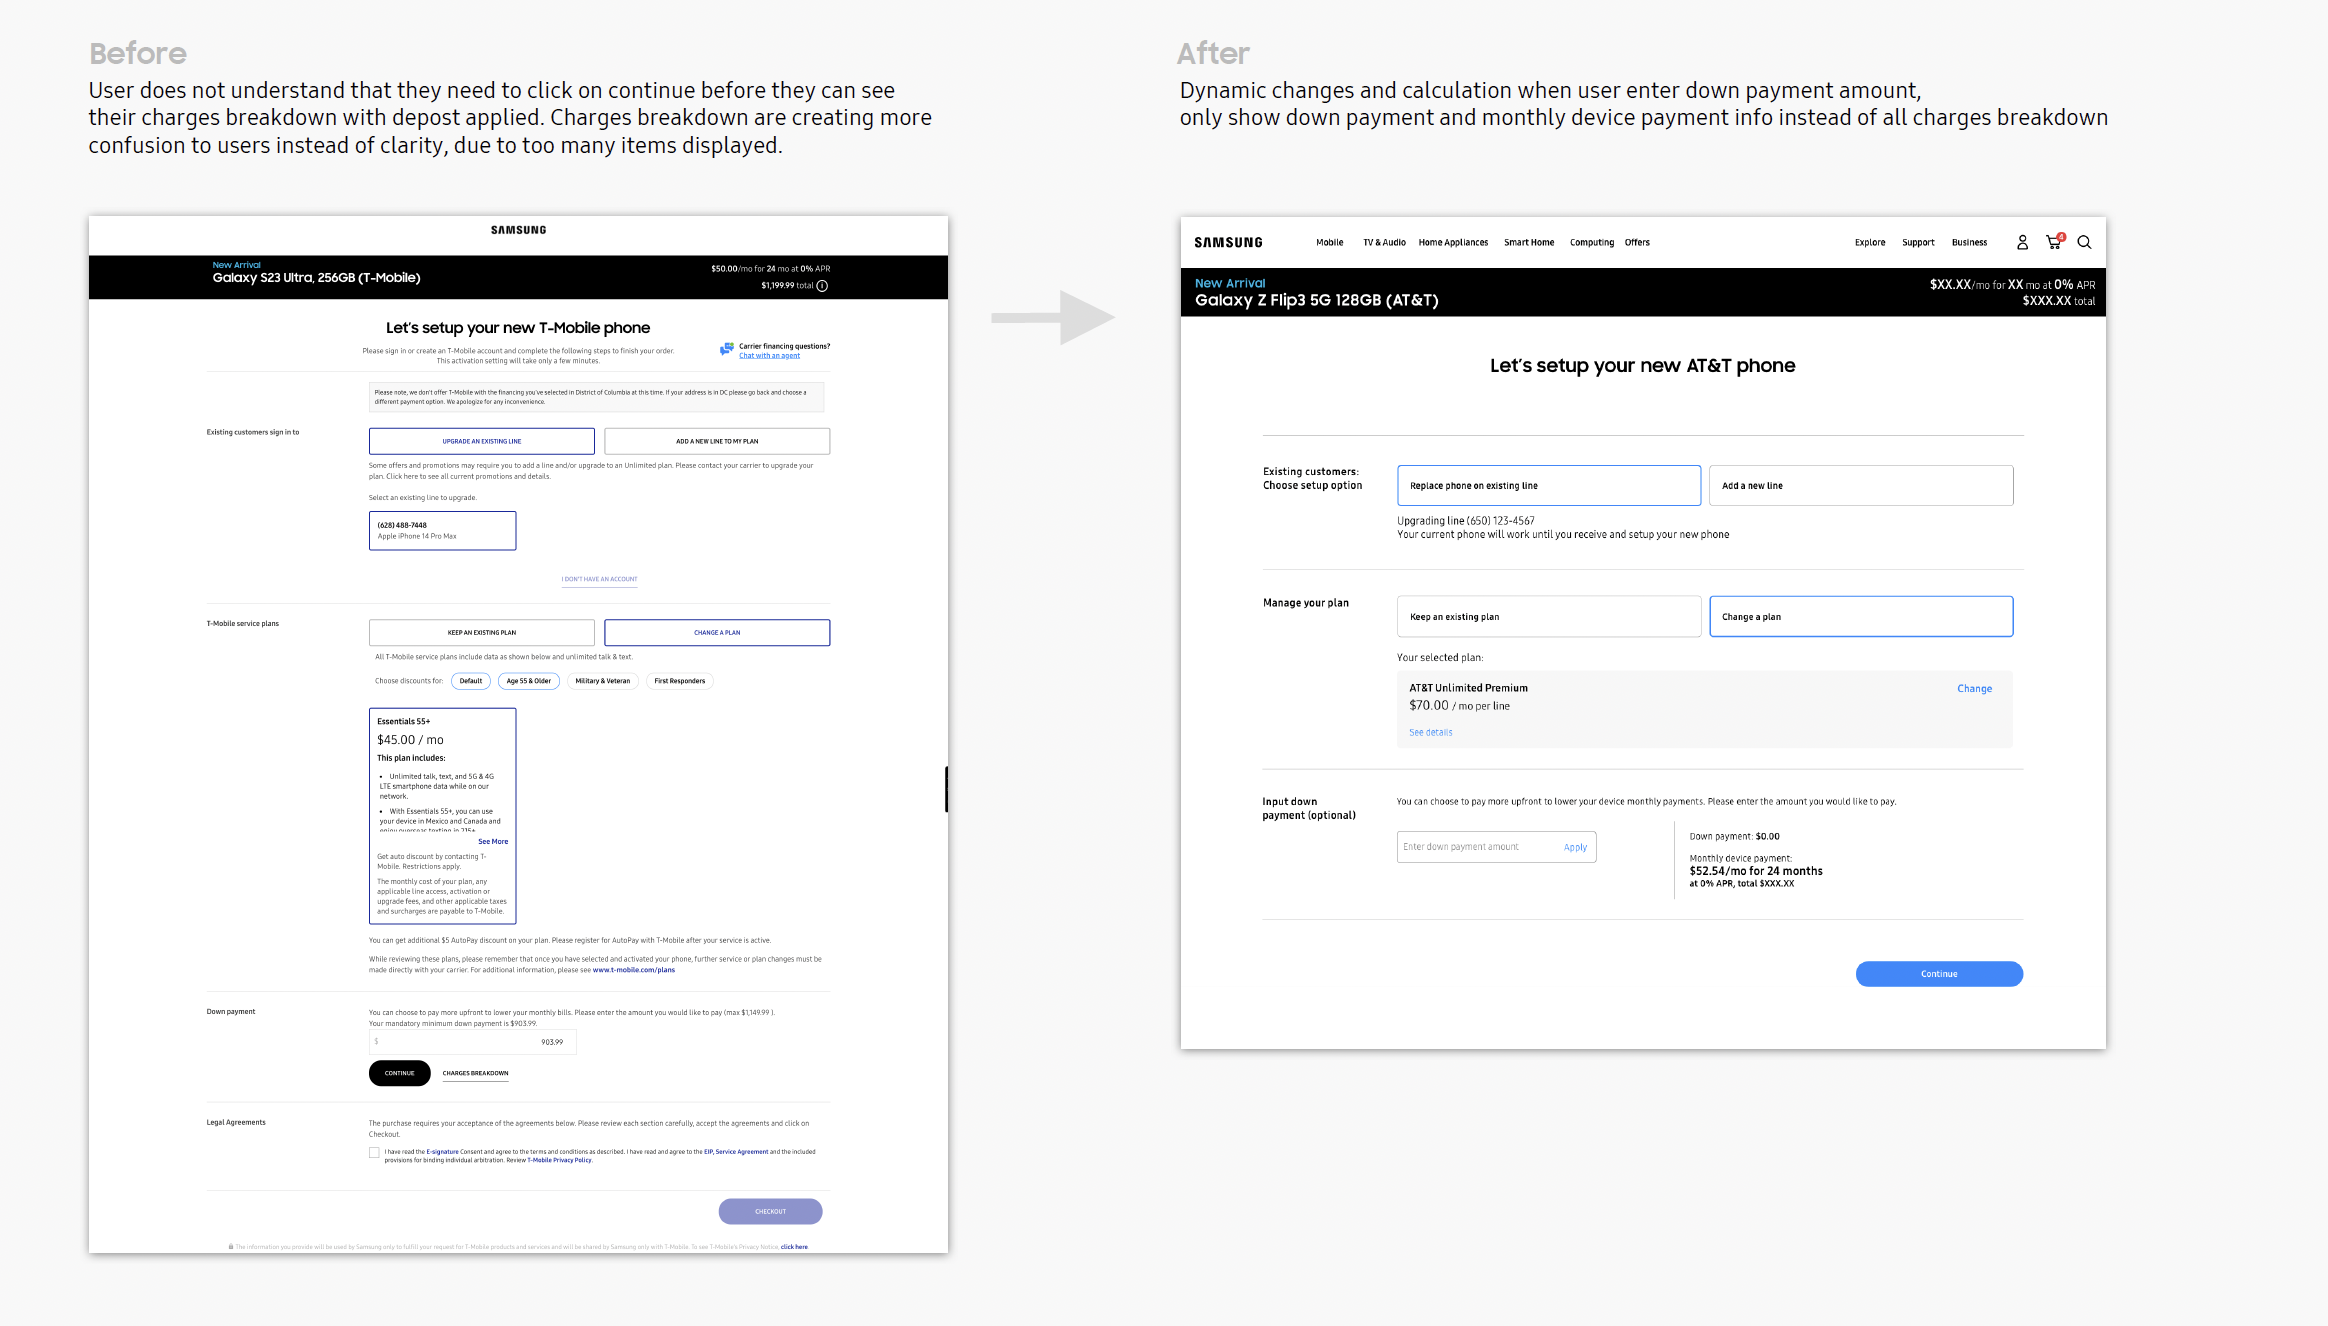Open the shopping cart icon
The height and width of the screenshot is (1326, 2328).
(x=2053, y=242)
